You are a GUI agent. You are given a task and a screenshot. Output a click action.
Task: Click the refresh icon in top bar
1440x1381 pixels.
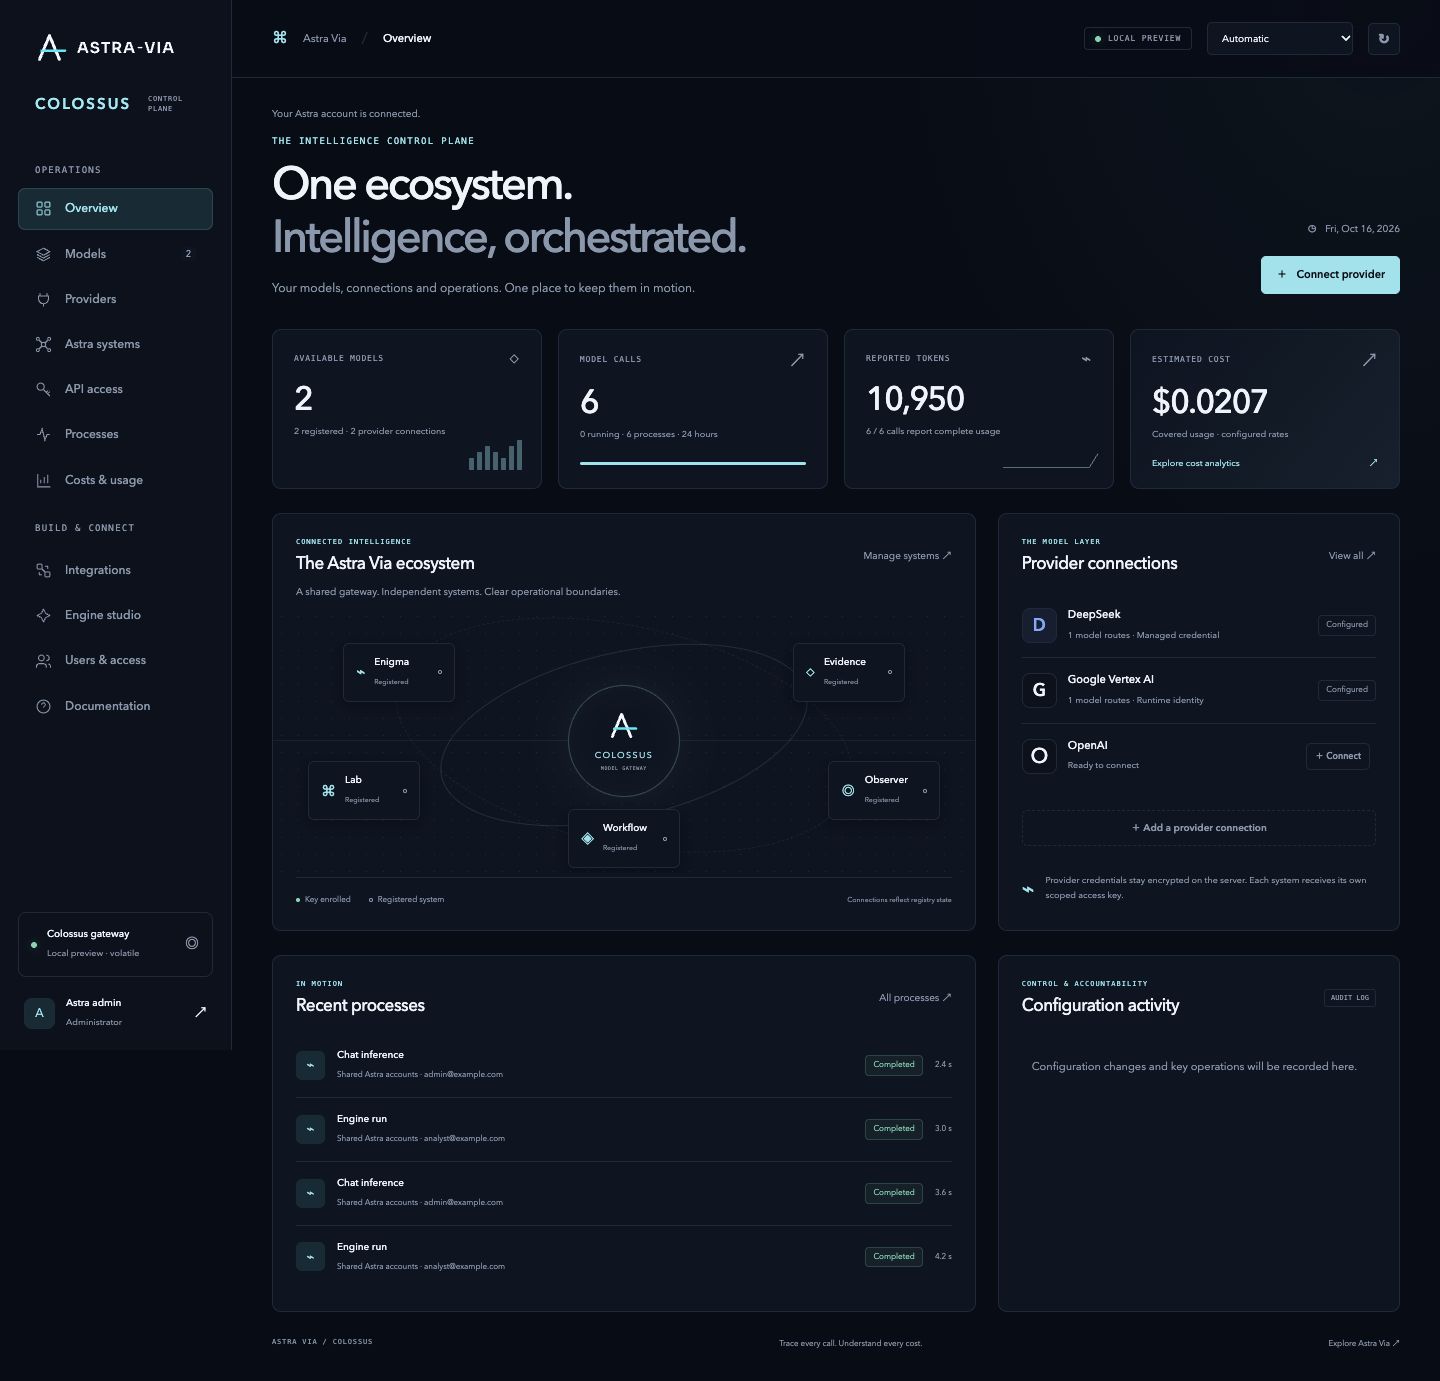(x=1383, y=39)
